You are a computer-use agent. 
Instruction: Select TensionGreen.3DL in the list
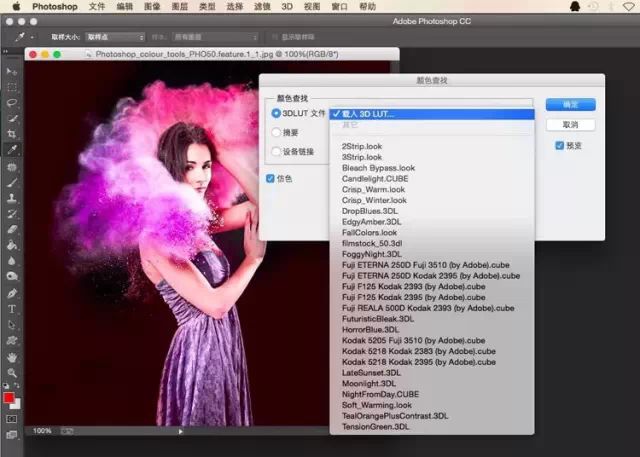tap(432, 426)
